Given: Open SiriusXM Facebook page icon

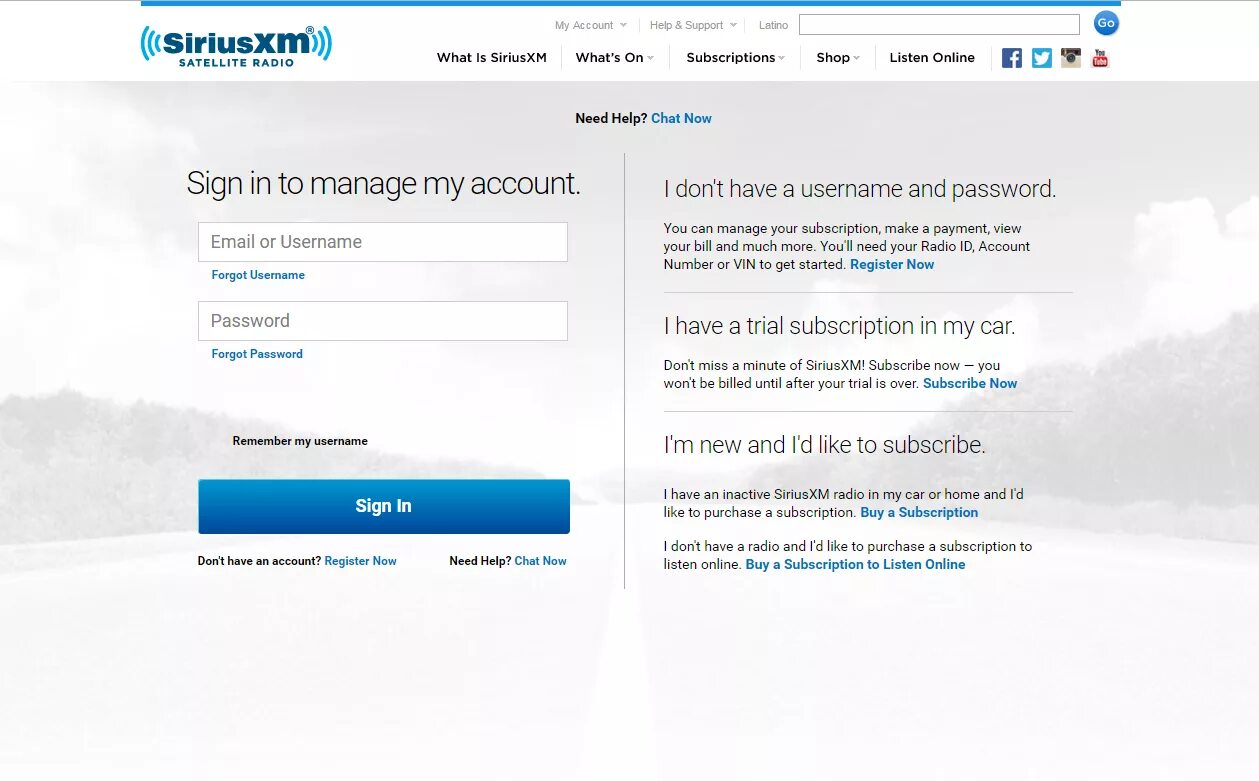Looking at the screenshot, I should click(1012, 58).
